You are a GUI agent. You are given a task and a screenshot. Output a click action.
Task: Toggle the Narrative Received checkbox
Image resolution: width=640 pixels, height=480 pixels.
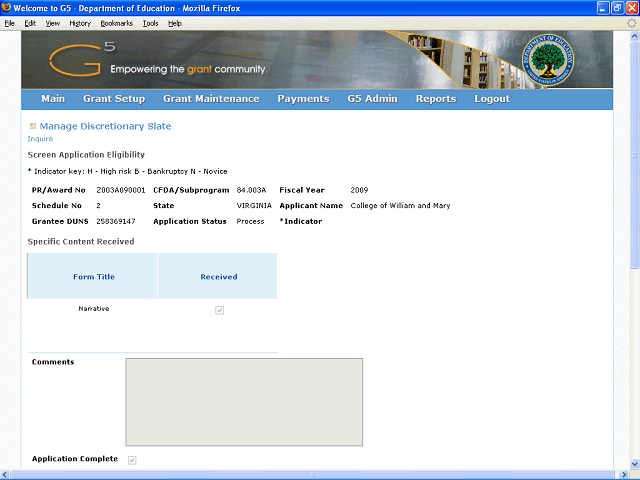pos(220,310)
